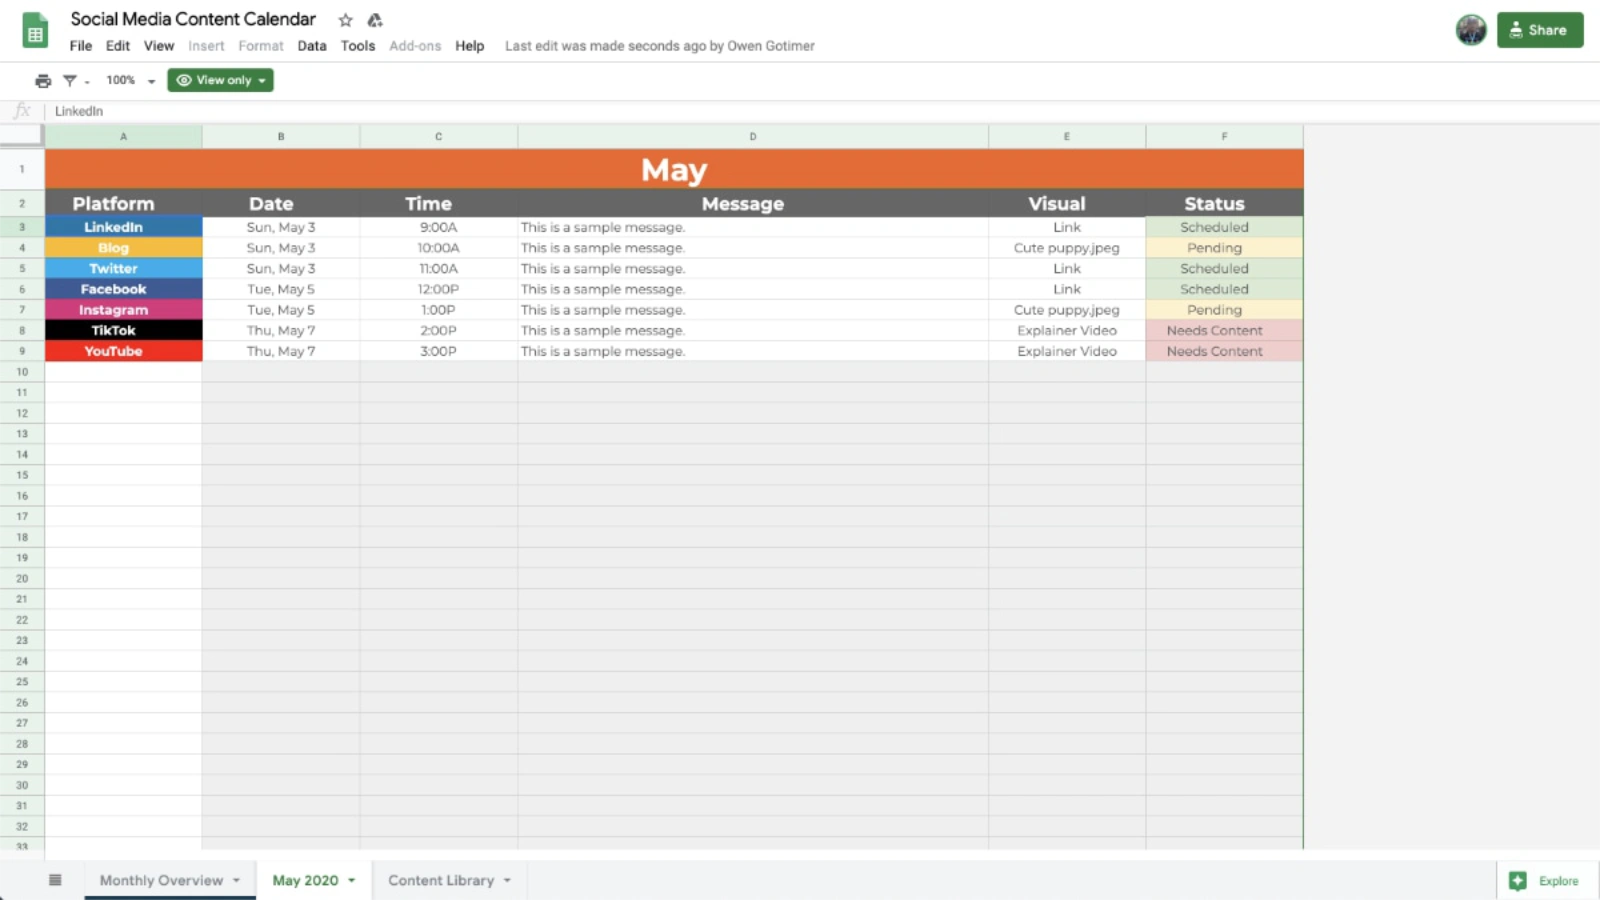Image resolution: width=1600 pixels, height=900 pixels.
Task: Open the May 2020 tab dropdown arrow
Action: point(352,880)
